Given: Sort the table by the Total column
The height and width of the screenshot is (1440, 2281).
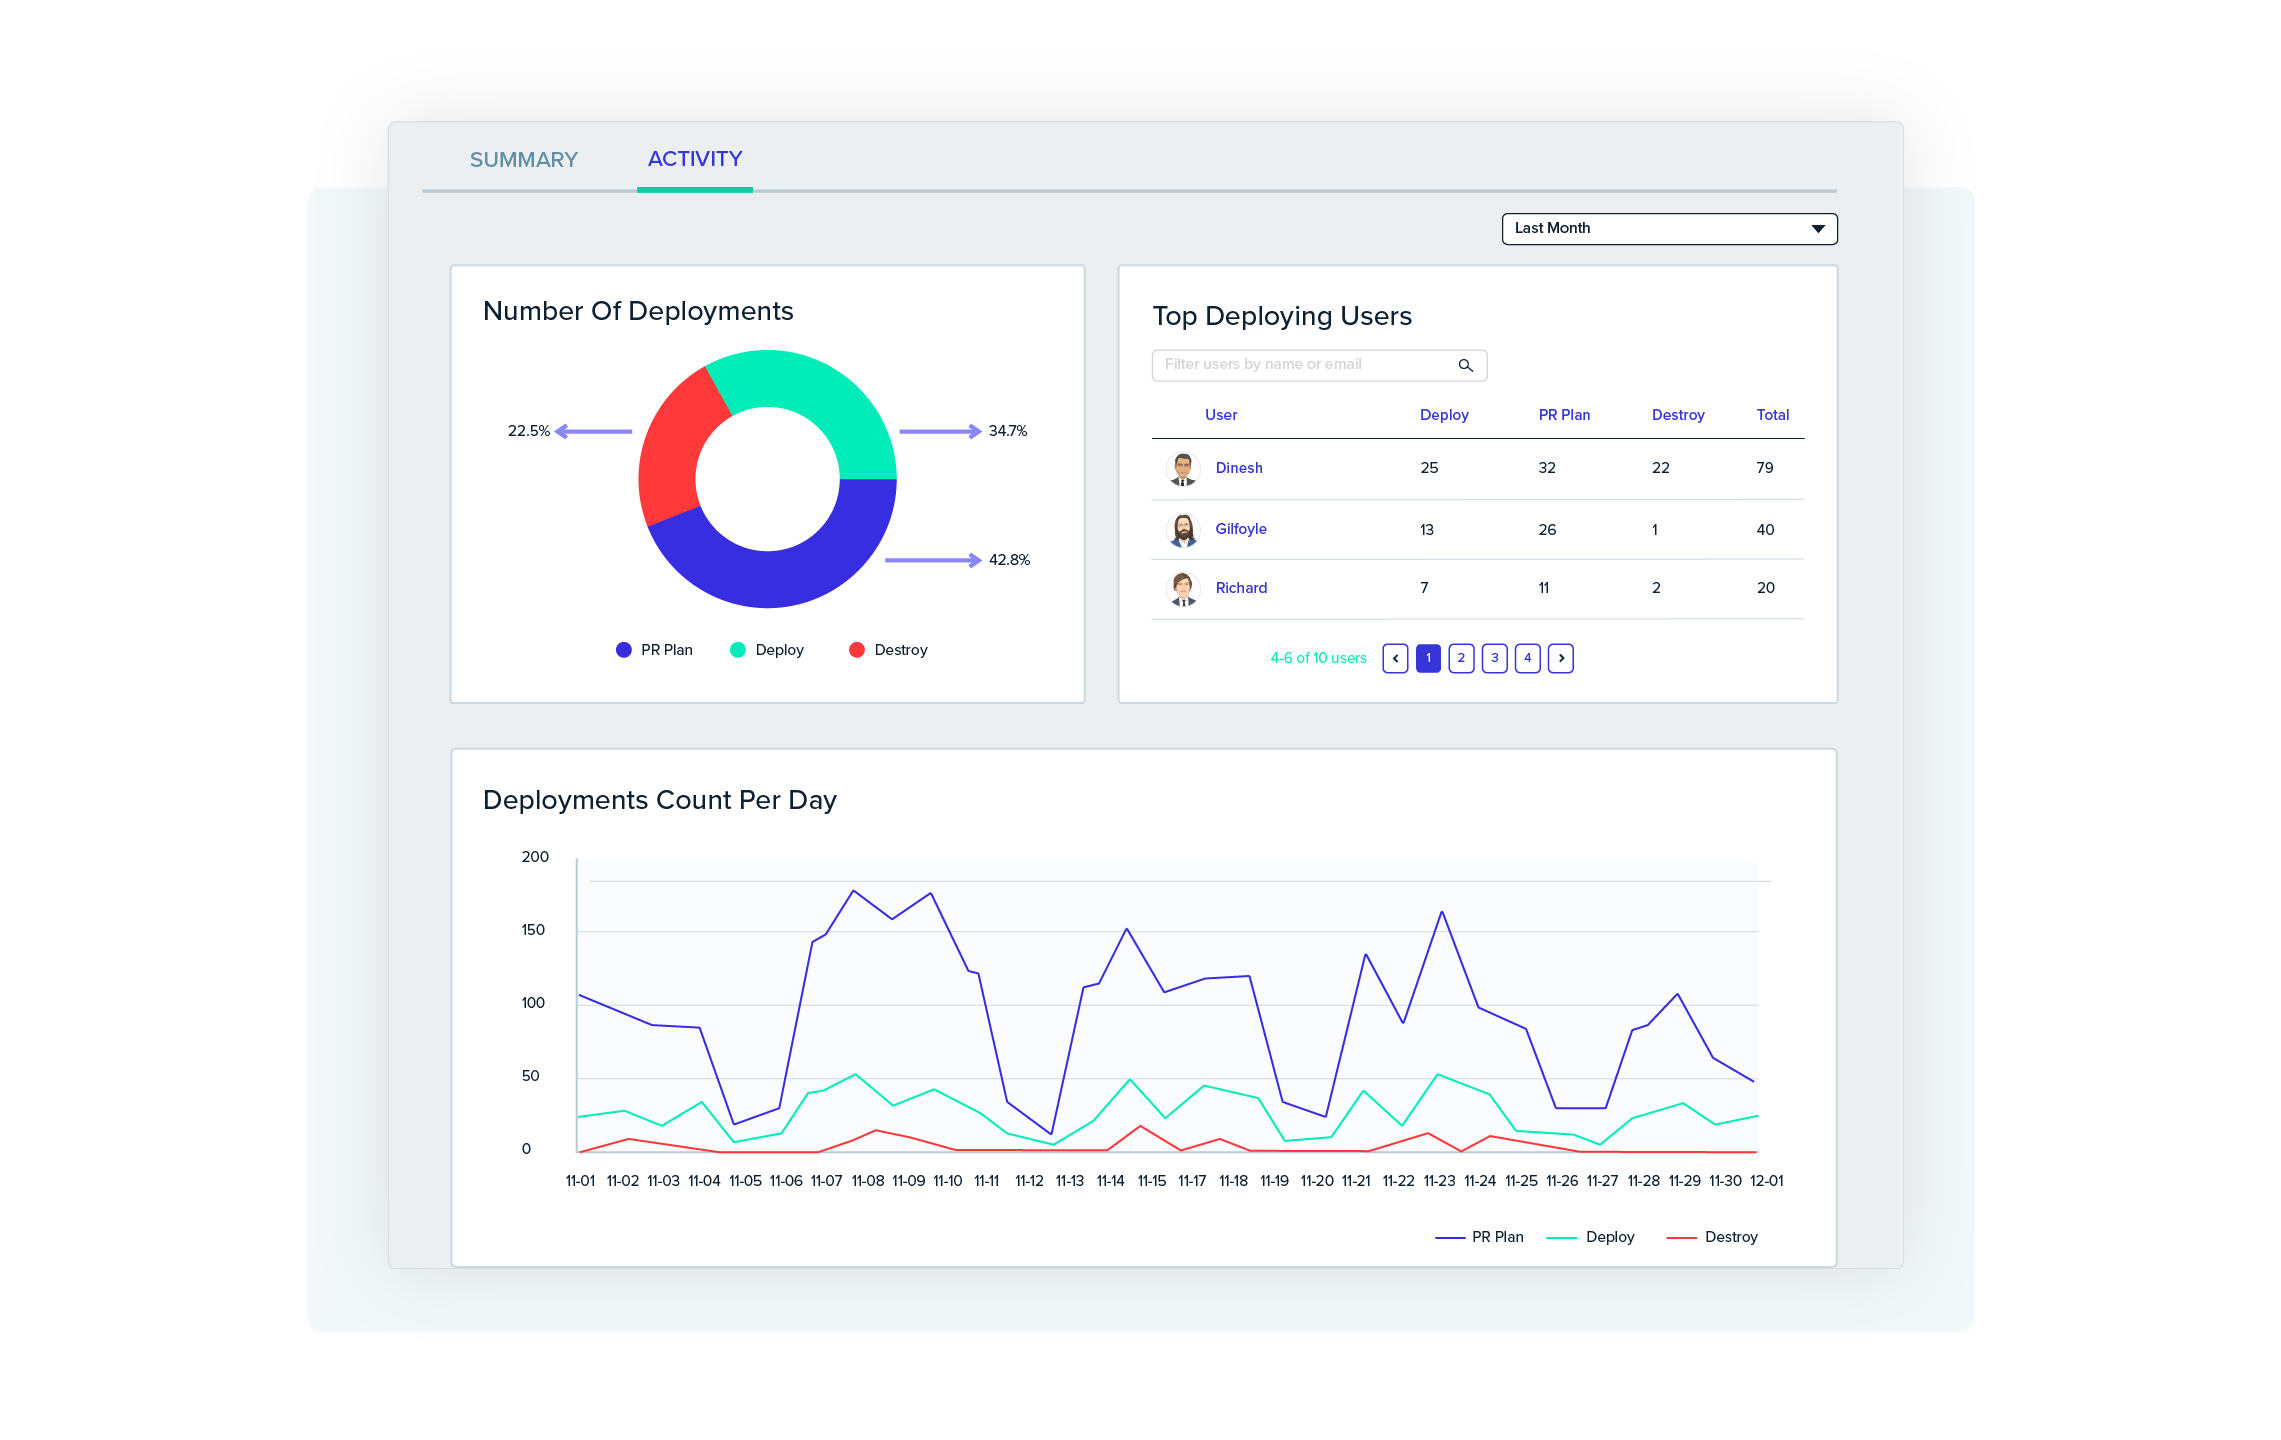Looking at the screenshot, I should (1772, 414).
